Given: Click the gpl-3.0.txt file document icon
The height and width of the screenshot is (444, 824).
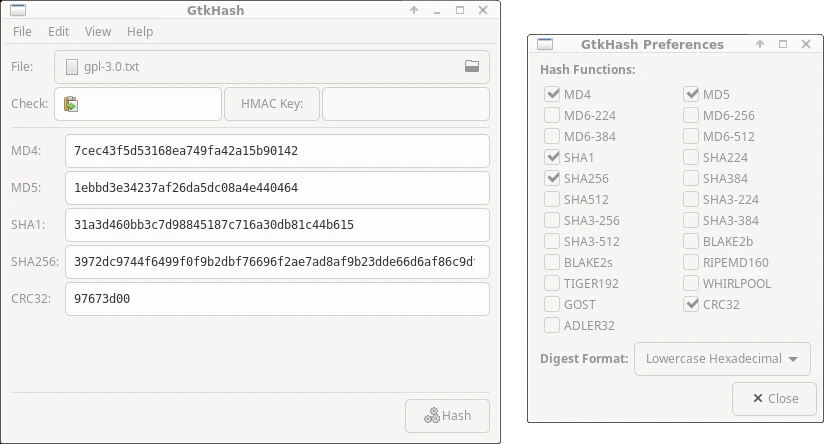Looking at the screenshot, I should [71, 67].
